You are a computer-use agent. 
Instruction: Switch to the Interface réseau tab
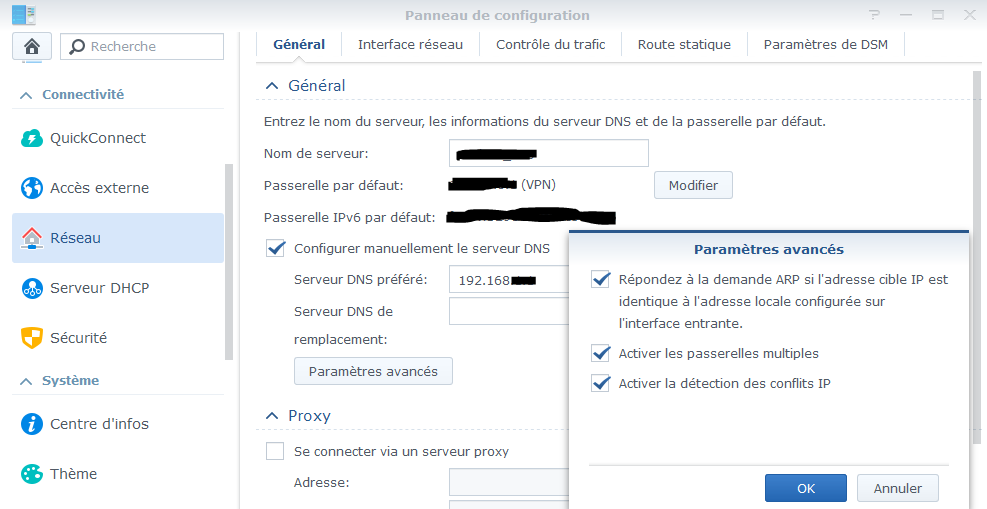tap(410, 44)
